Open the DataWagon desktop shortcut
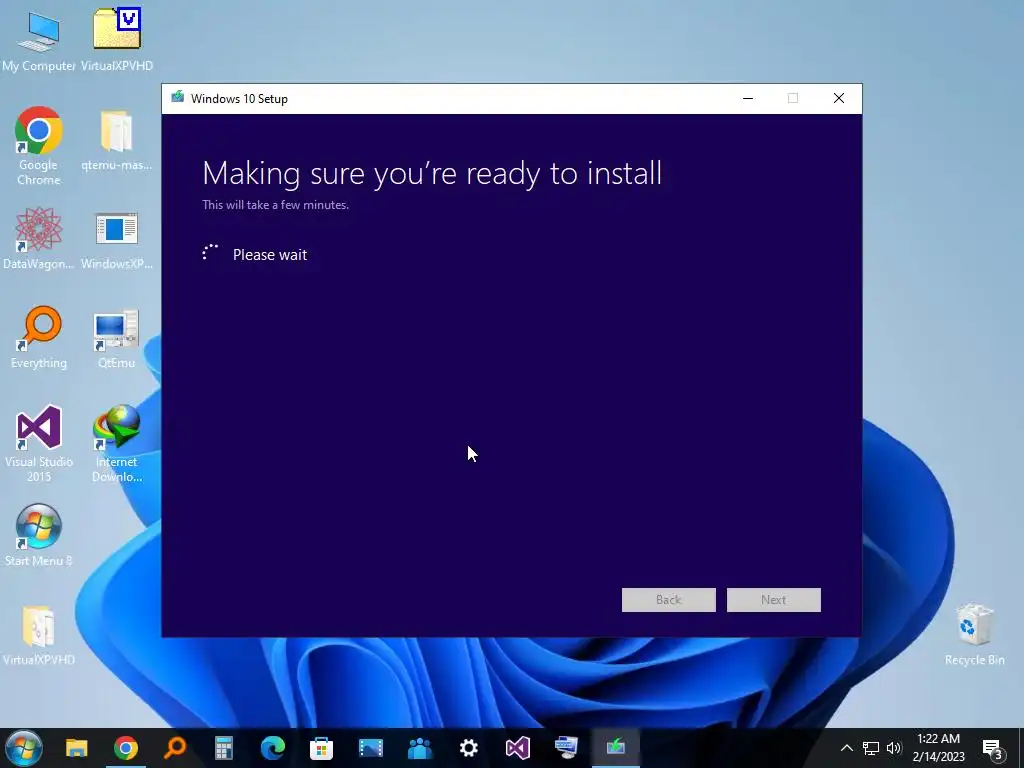Screen dimensions: 1024x768 [39, 238]
